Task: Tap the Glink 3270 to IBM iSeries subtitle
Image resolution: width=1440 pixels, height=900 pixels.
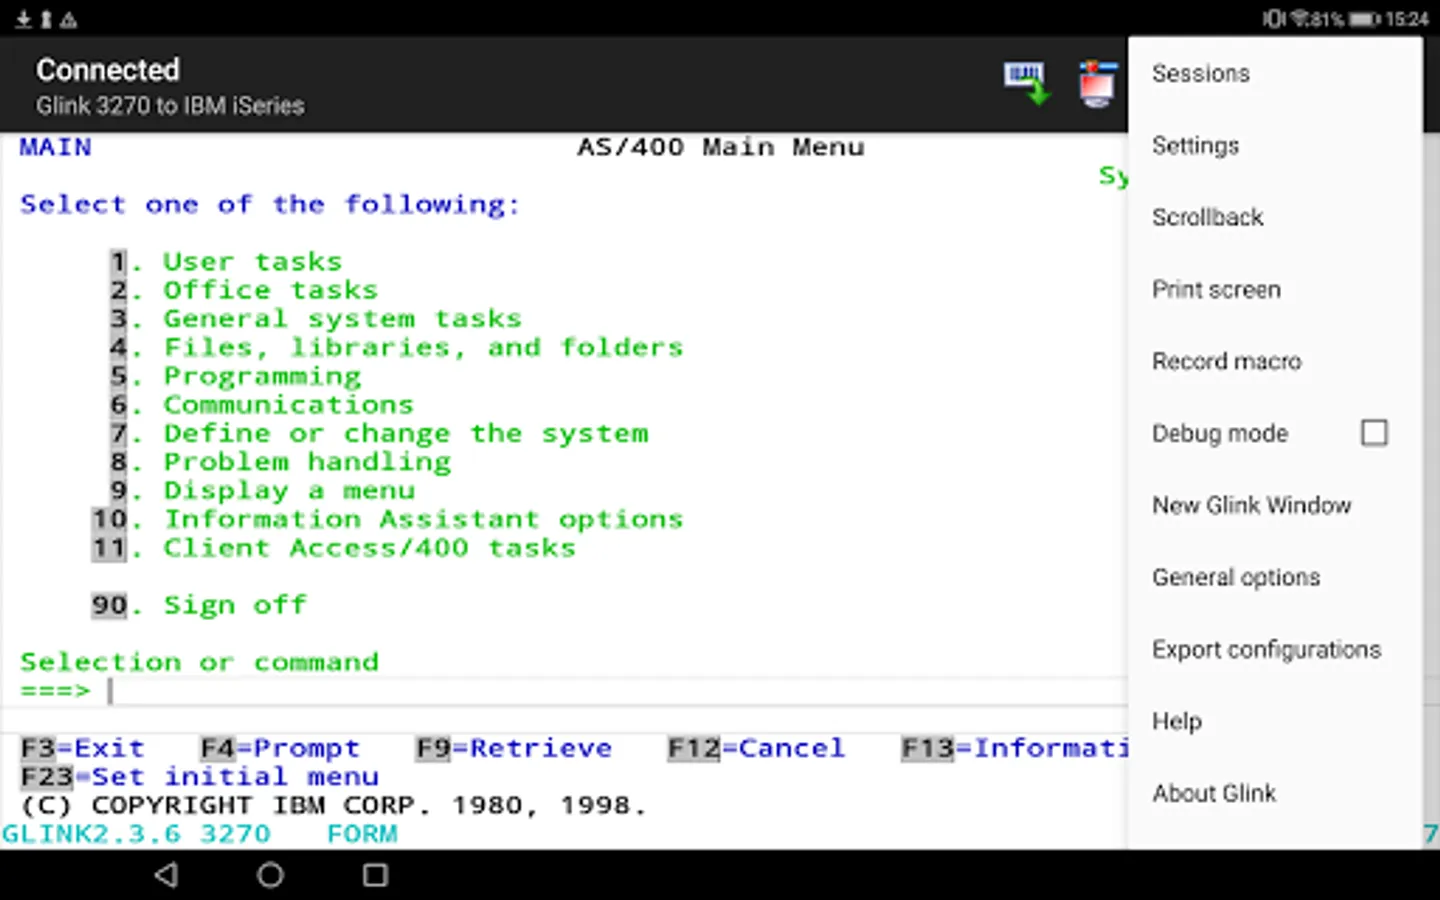Action: tap(170, 106)
